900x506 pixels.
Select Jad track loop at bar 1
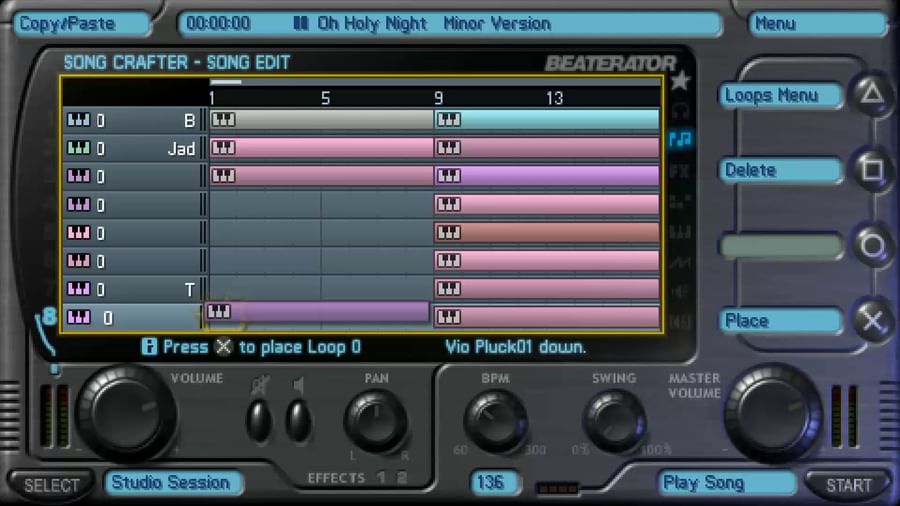321,147
